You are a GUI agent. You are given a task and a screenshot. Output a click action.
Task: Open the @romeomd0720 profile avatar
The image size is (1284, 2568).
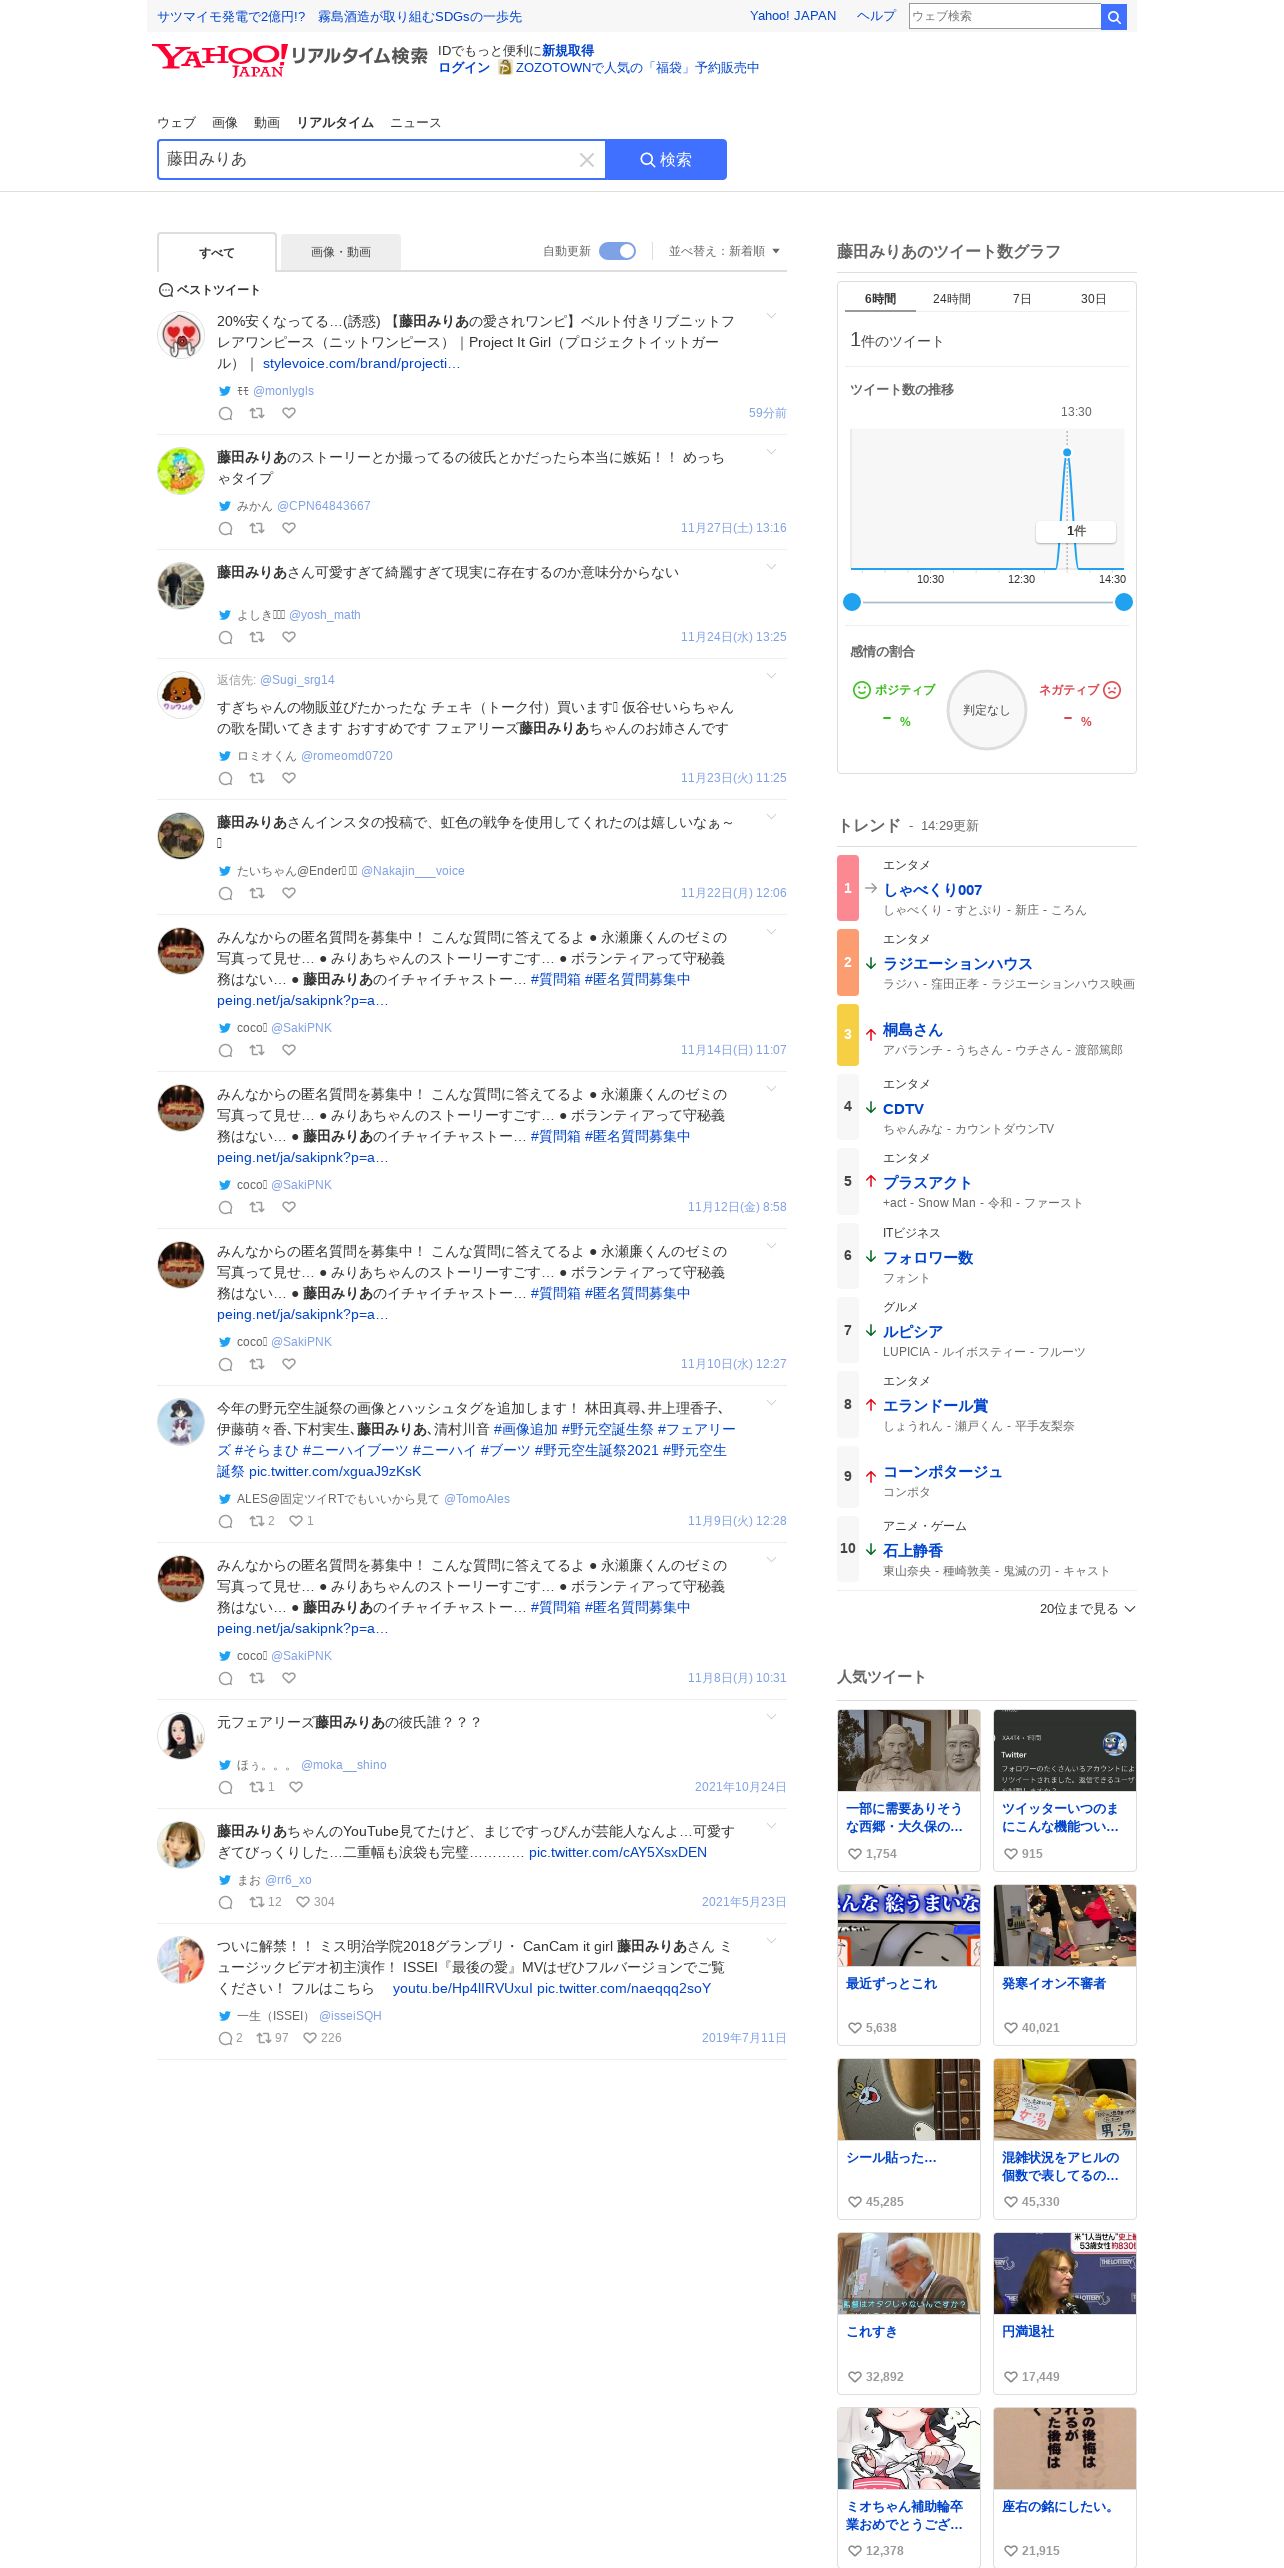(x=181, y=695)
